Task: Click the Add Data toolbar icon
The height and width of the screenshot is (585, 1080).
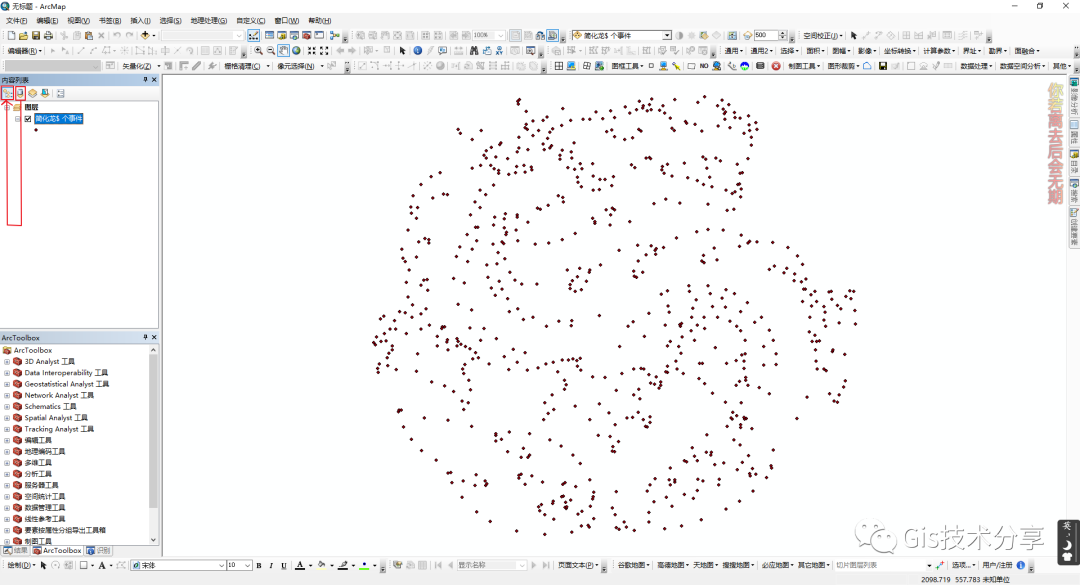Action: coord(146,35)
